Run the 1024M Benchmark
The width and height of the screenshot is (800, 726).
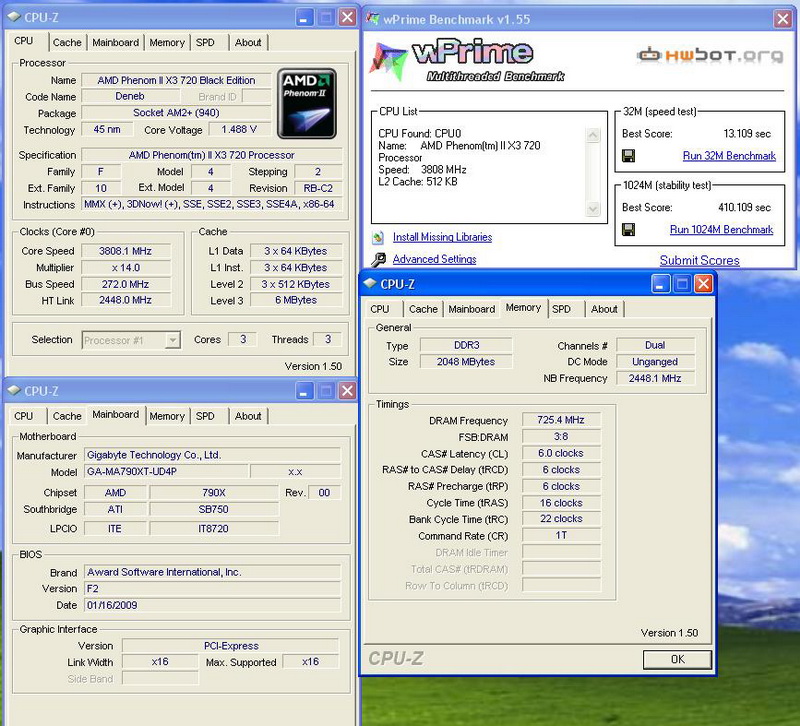coord(721,230)
